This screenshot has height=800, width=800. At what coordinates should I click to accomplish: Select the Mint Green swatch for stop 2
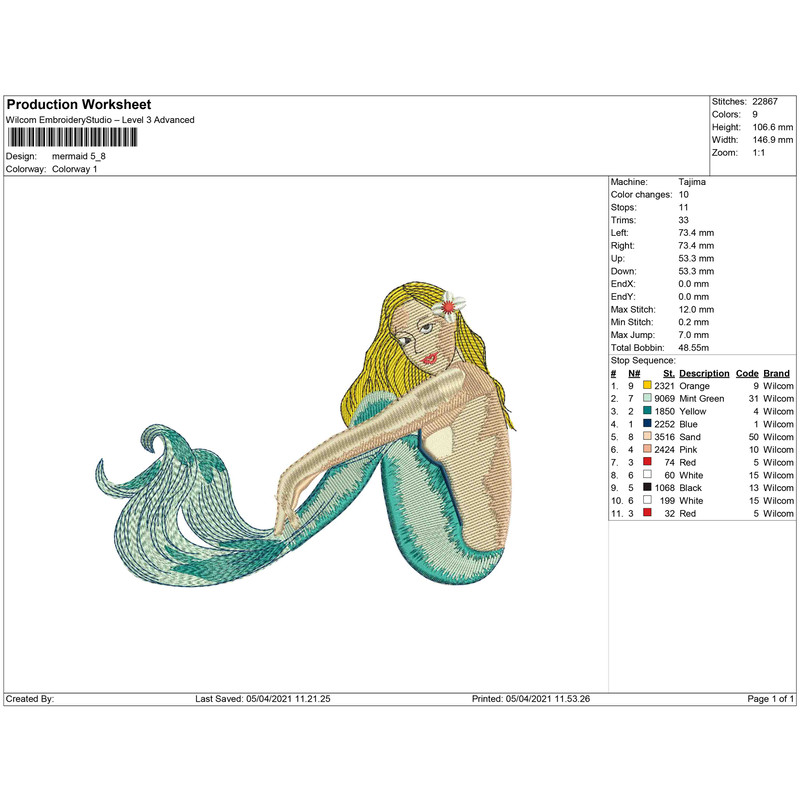pyautogui.click(x=647, y=398)
